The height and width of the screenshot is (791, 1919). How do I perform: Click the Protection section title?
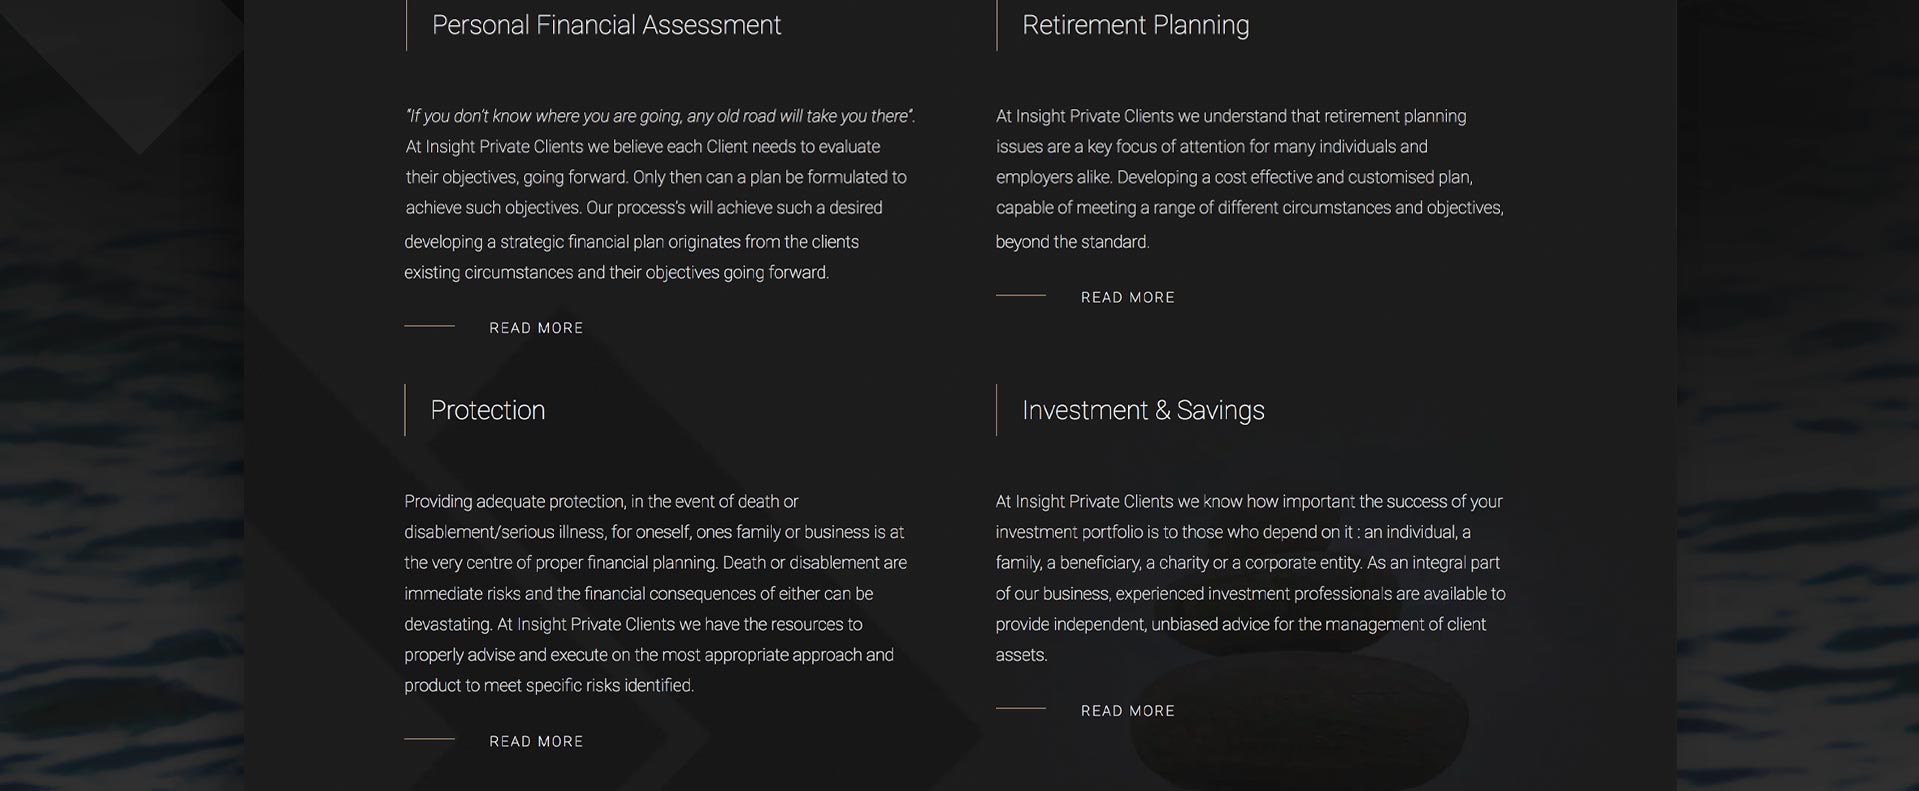[487, 410]
